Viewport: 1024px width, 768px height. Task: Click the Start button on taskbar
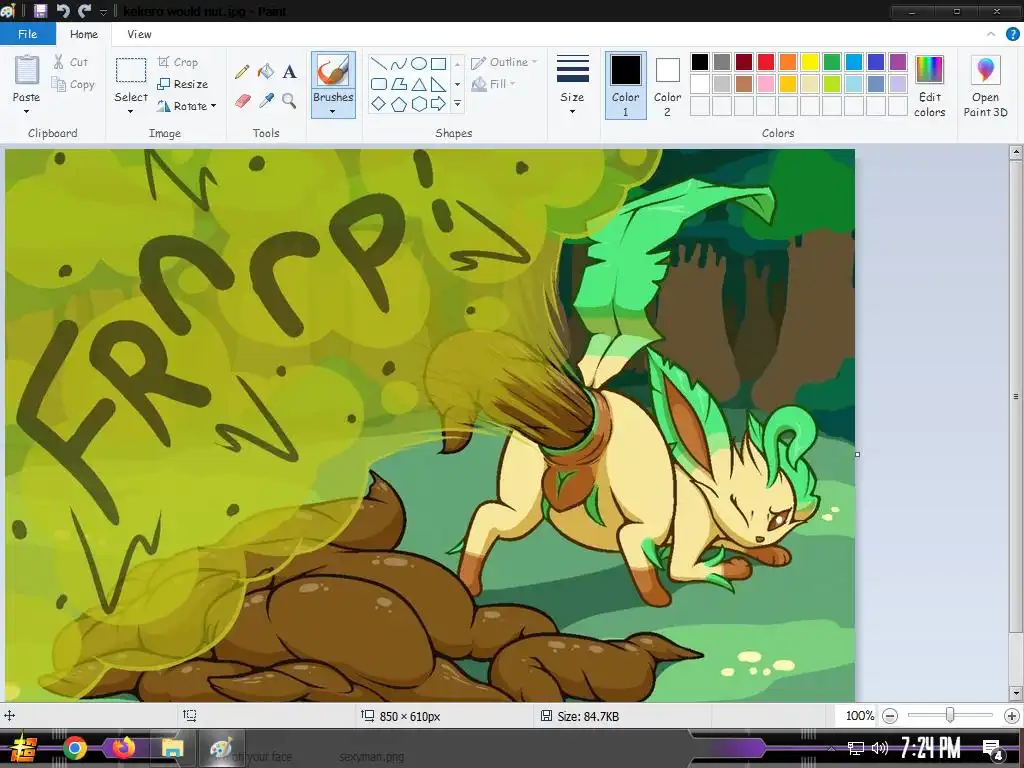(x=23, y=749)
